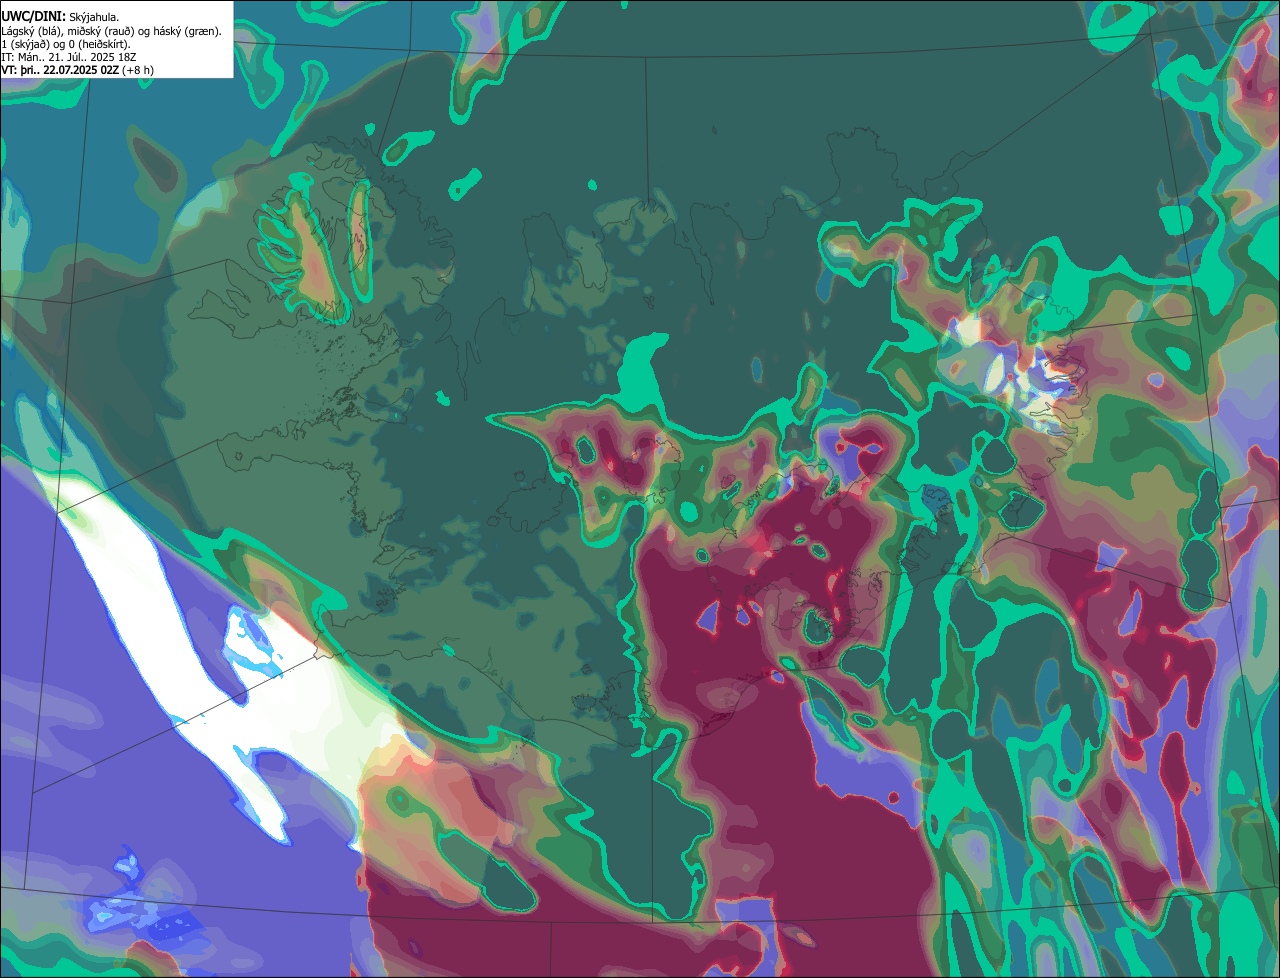Click the 'VT: þri.. 22.07.2025 02Z (+8 h)' line
The width and height of the screenshot is (1280, 978).
pos(78,70)
